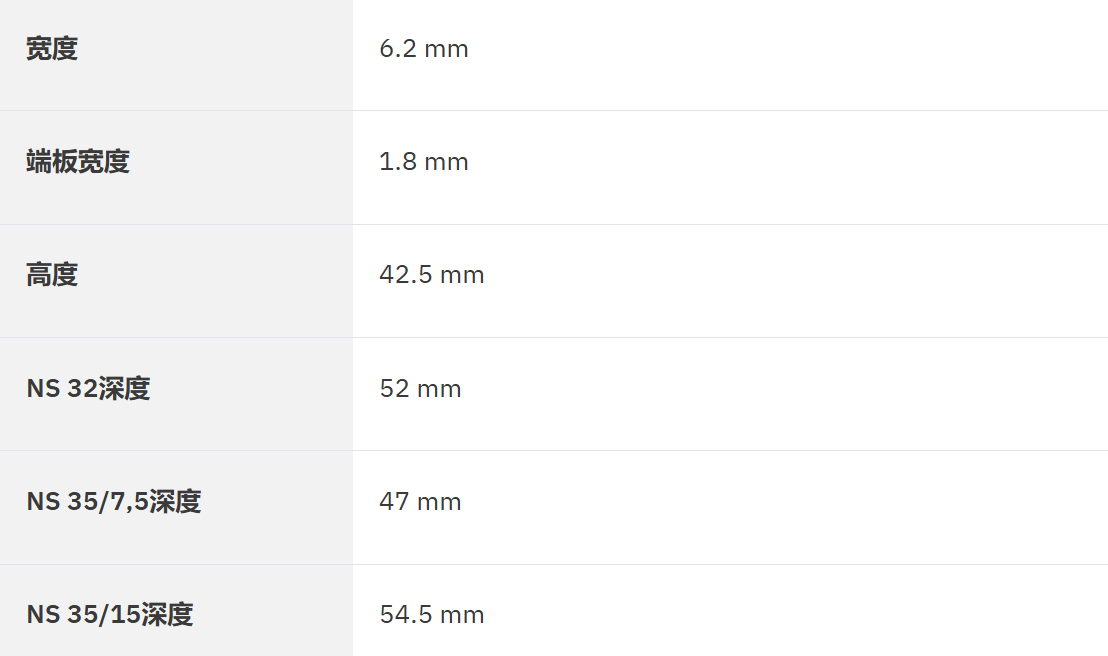The width and height of the screenshot is (1108, 656).
Task: Click the NS 32深度 label cell
Action: tap(88, 388)
